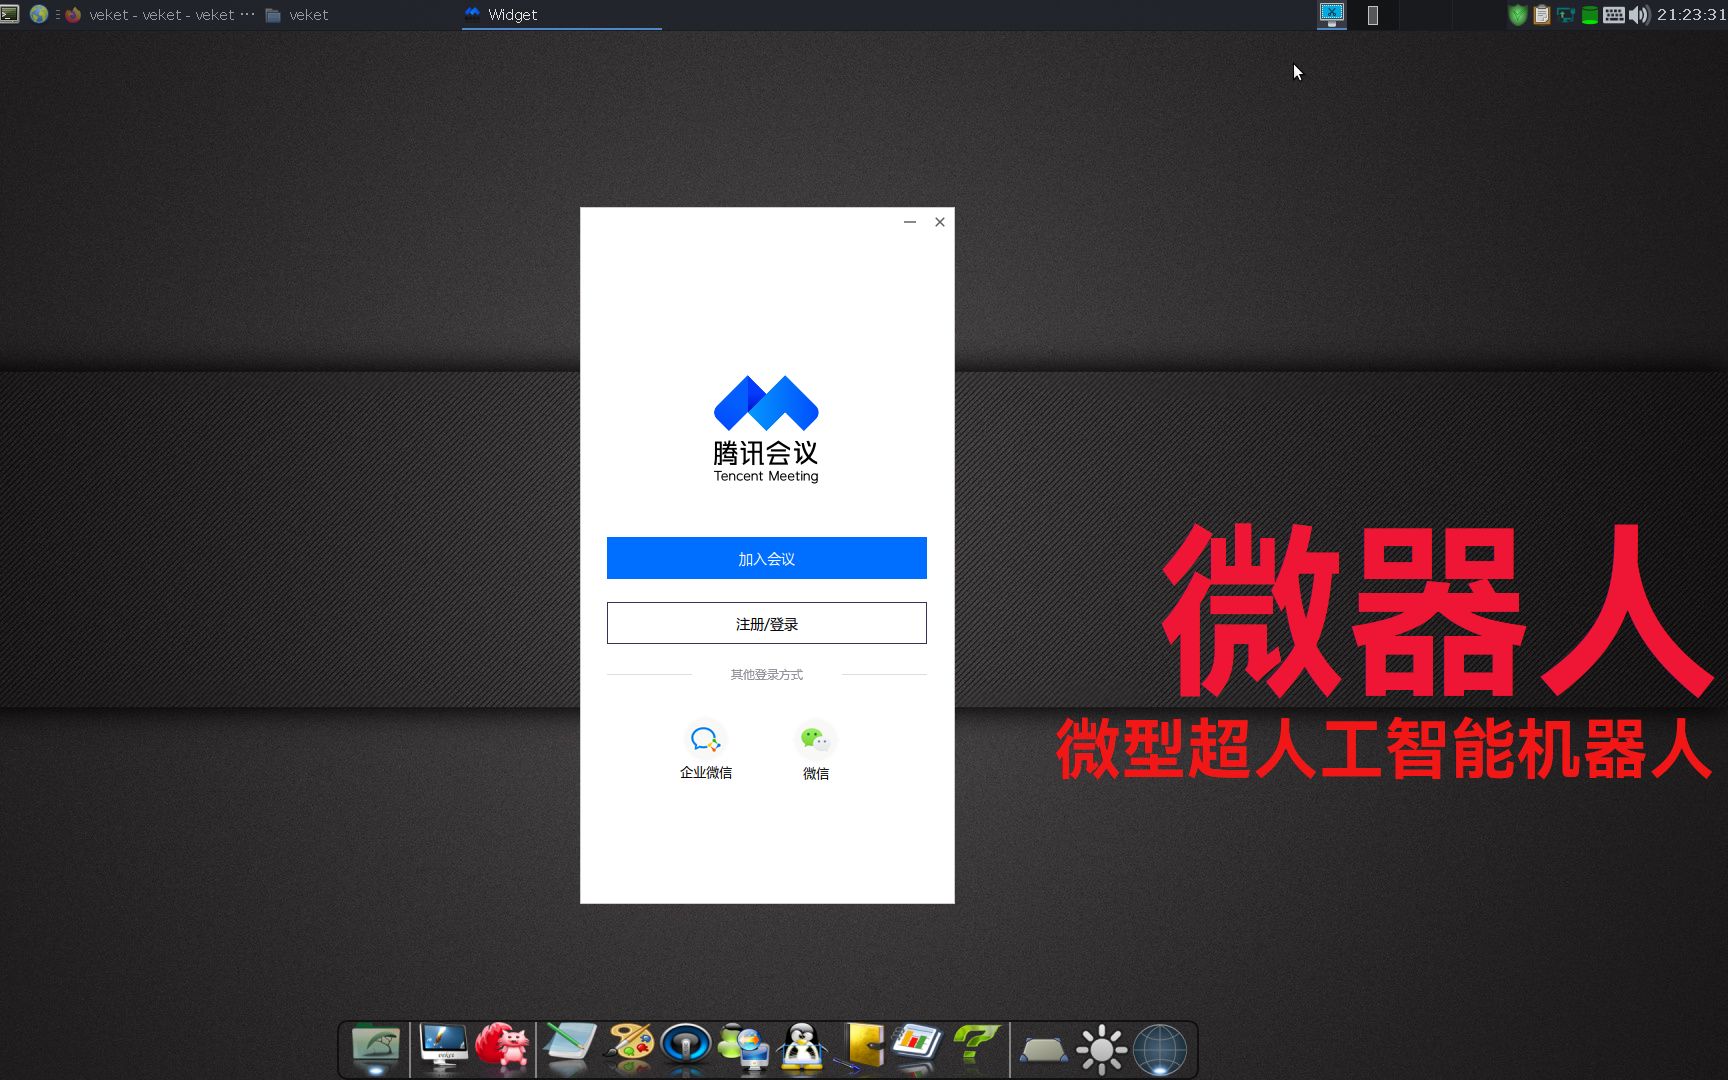This screenshot has width=1728, height=1080.
Task: Click the network connection tray icon
Action: tap(1566, 15)
